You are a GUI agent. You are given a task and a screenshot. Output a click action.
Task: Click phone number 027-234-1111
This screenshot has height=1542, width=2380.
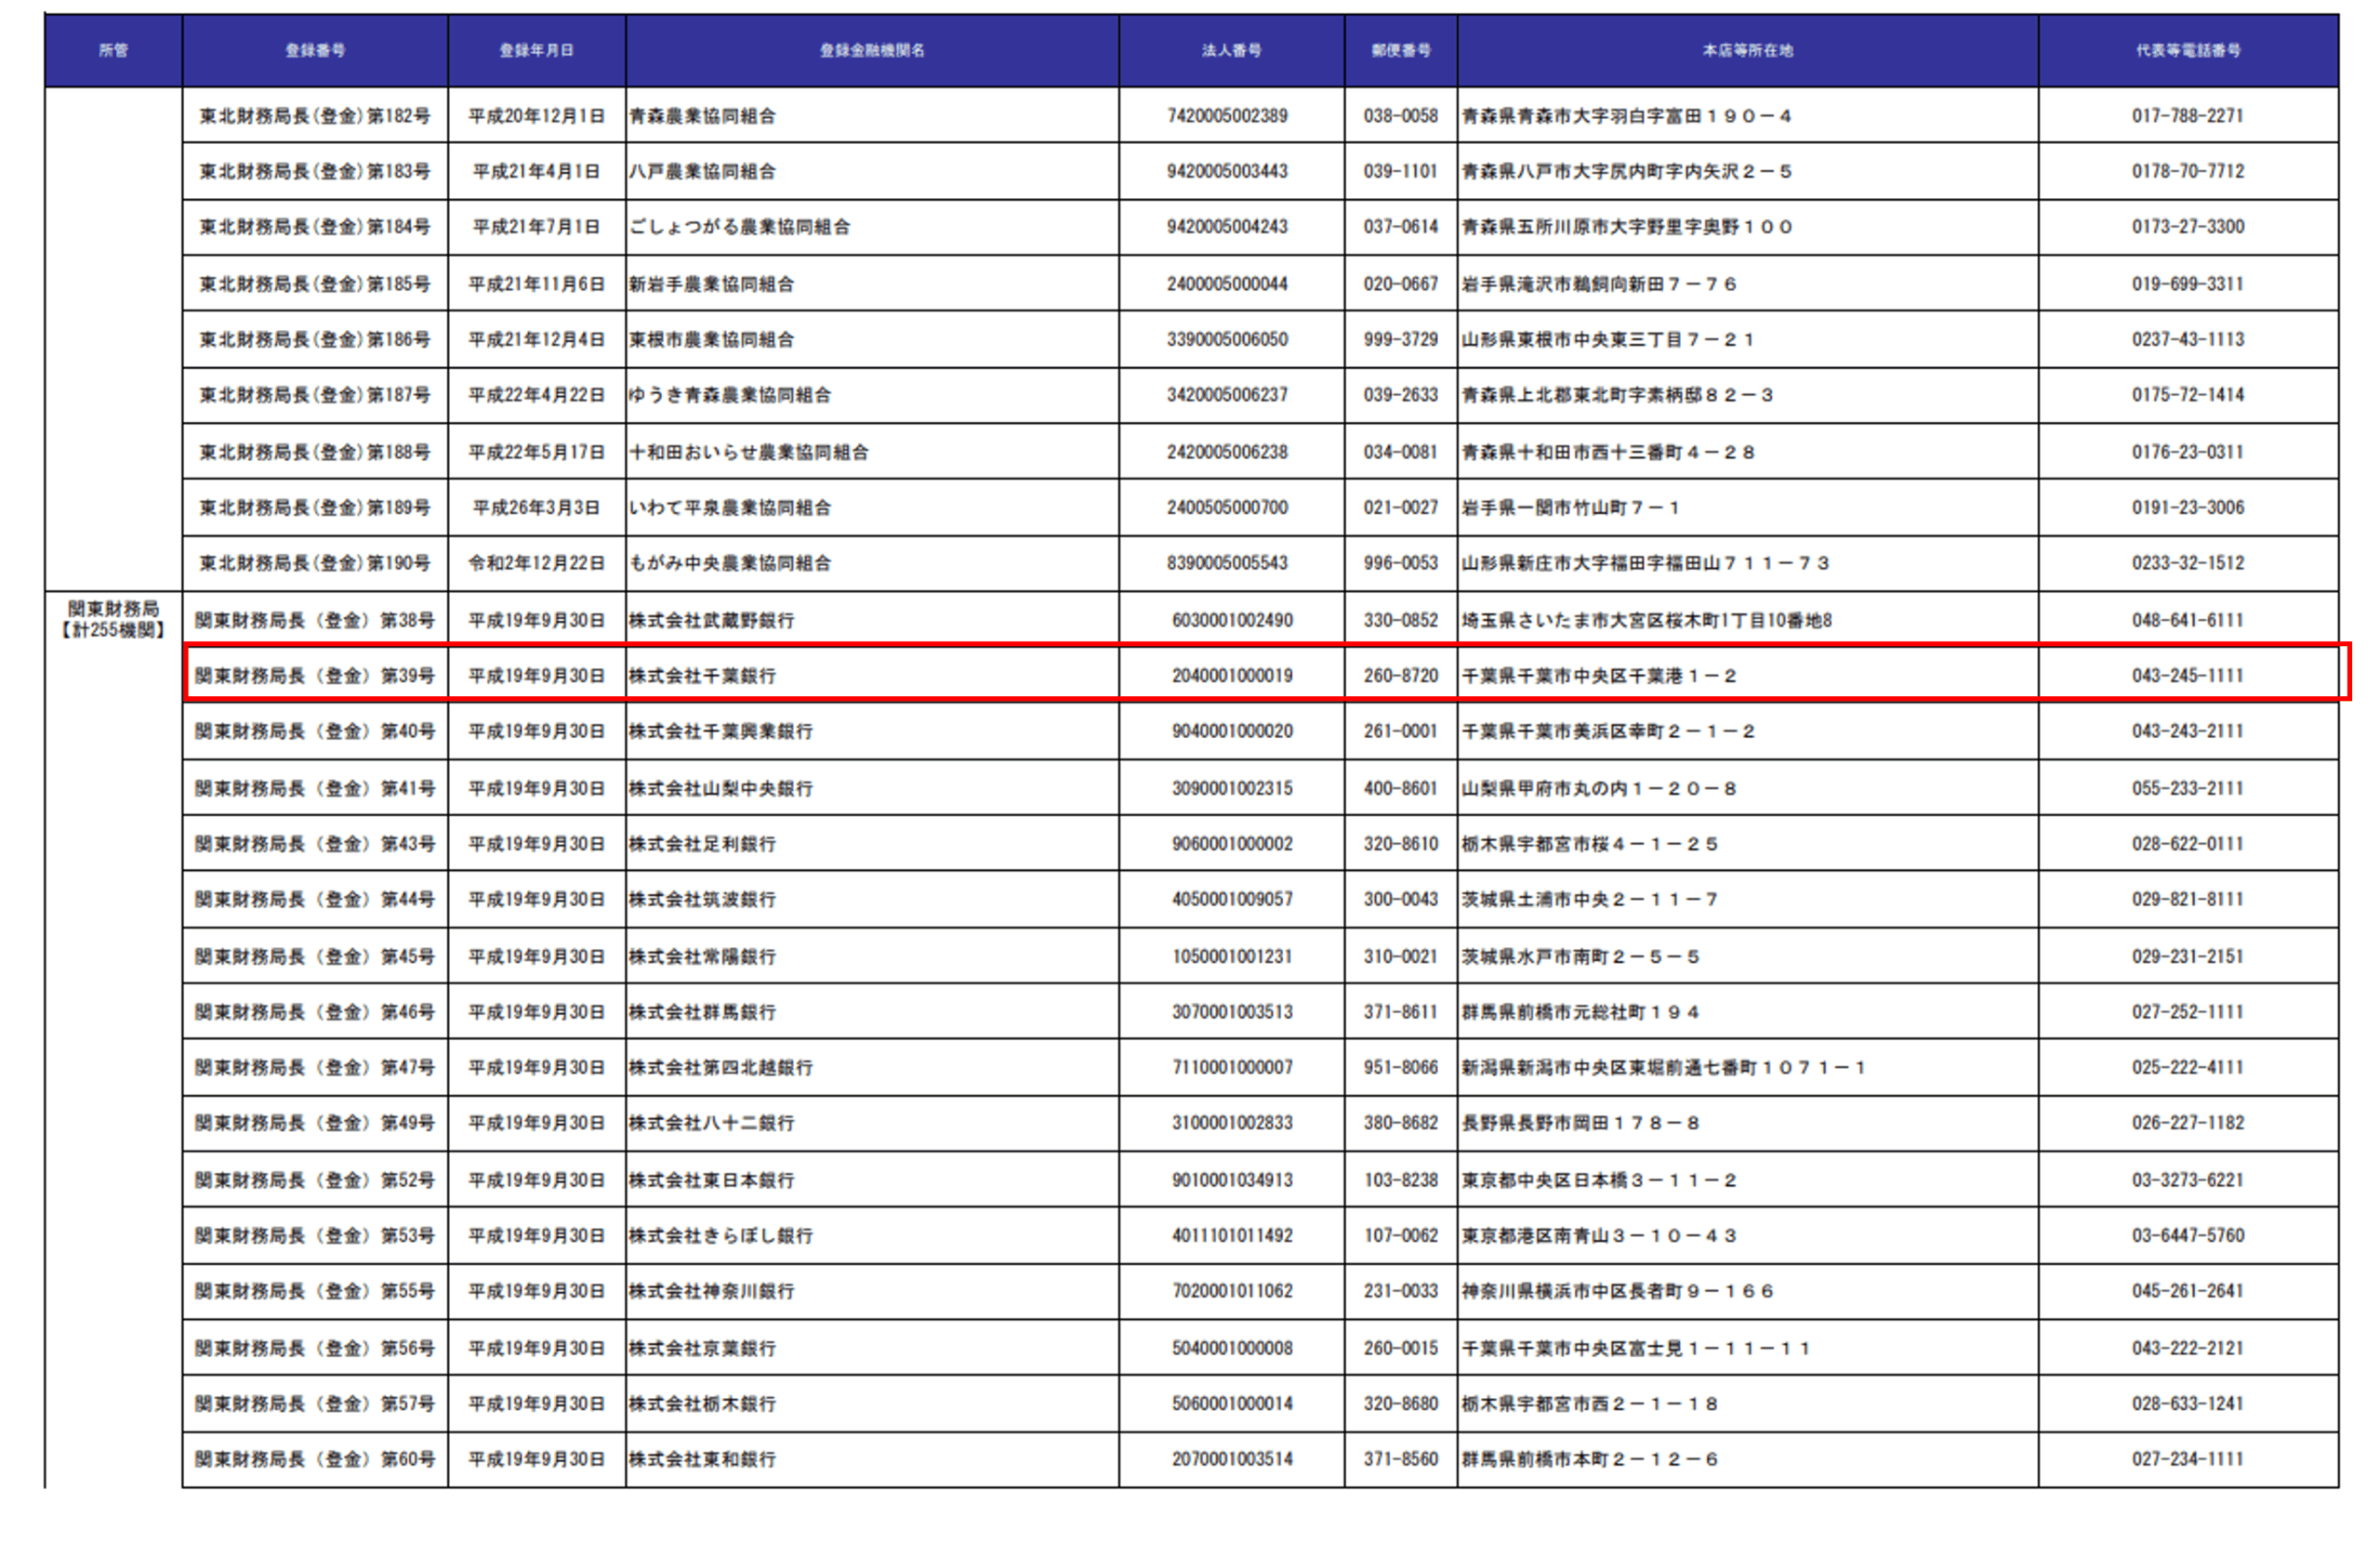point(2187,1459)
